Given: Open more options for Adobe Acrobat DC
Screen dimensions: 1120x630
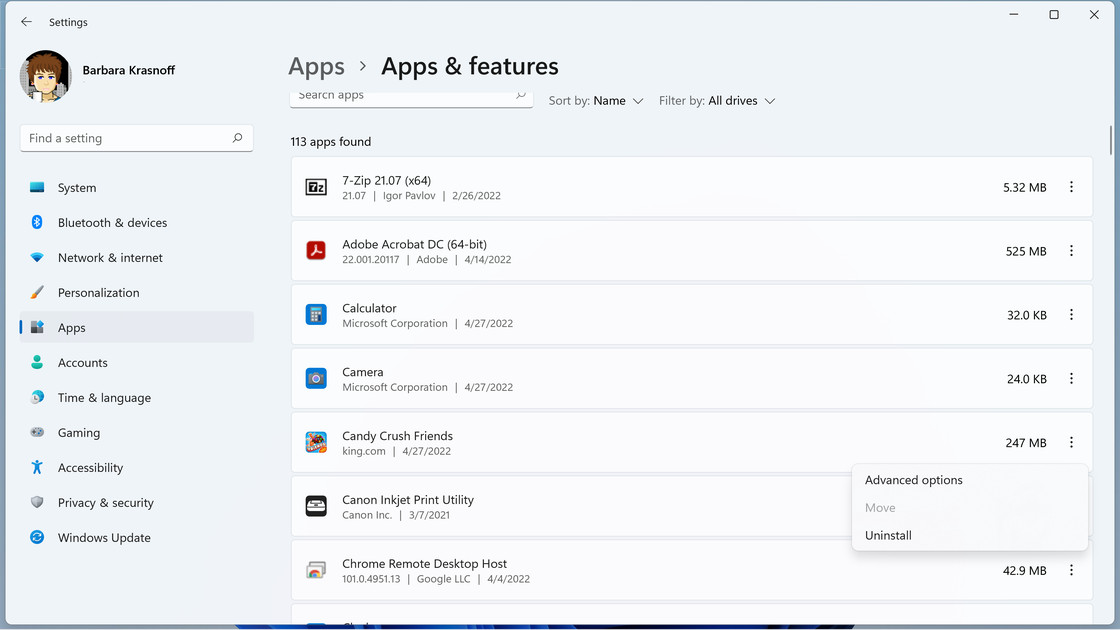Looking at the screenshot, I should pos(1071,251).
